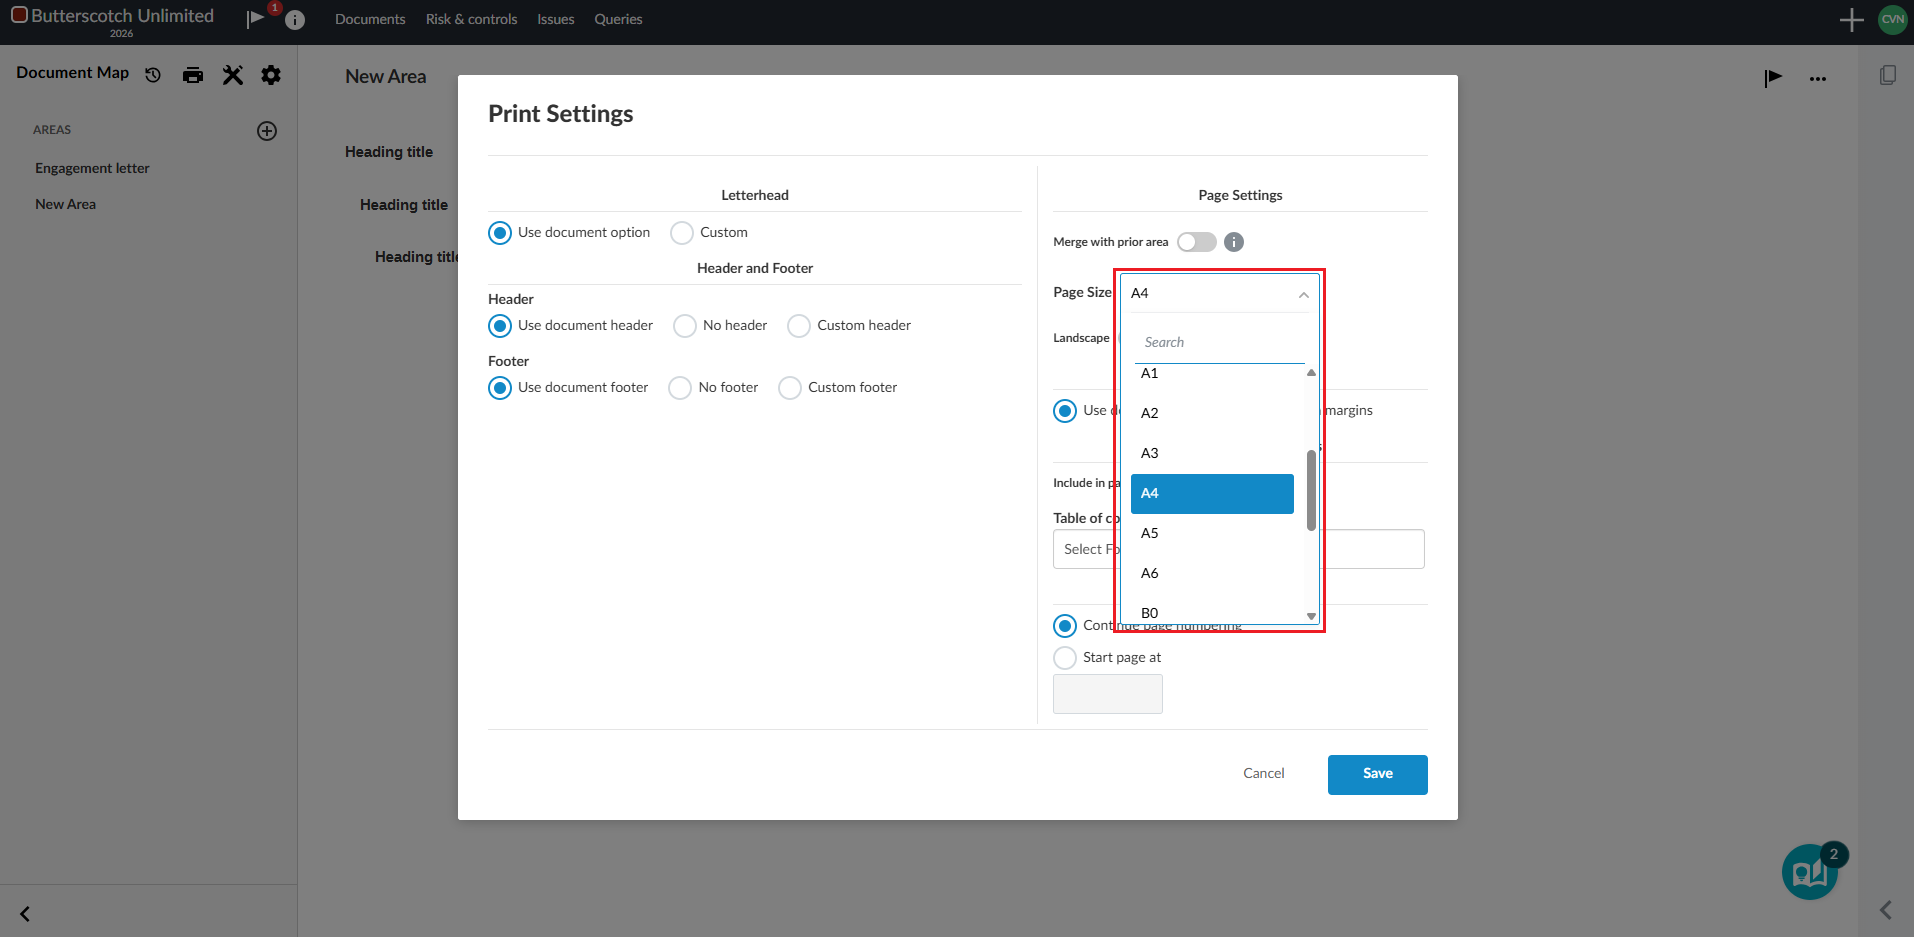
Task: Collapse the left sidebar with arrow
Action: [25, 913]
